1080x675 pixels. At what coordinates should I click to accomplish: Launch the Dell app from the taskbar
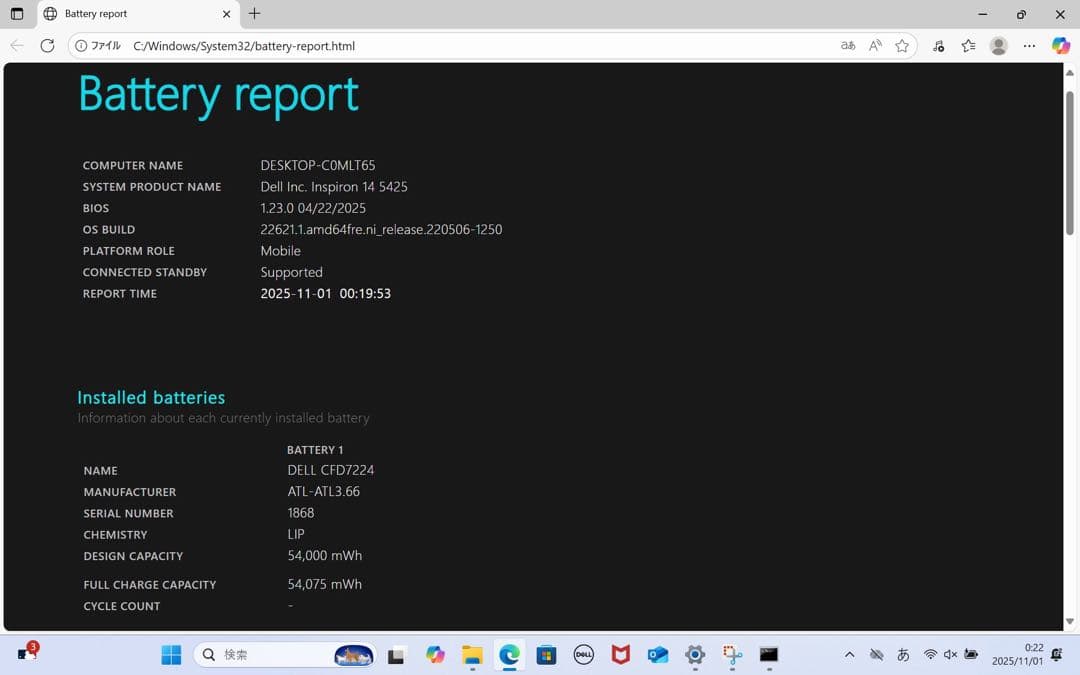coord(583,655)
